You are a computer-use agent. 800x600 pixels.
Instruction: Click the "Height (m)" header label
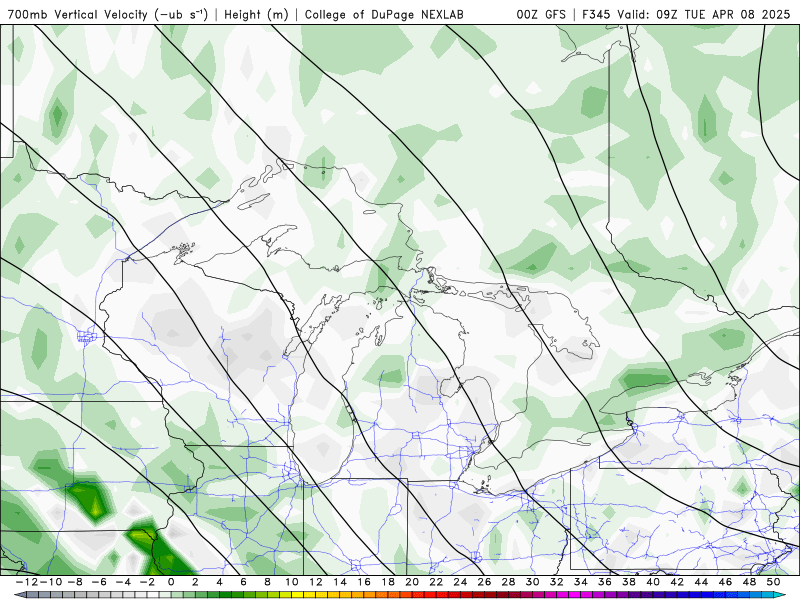pyautogui.click(x=256, y=14)
